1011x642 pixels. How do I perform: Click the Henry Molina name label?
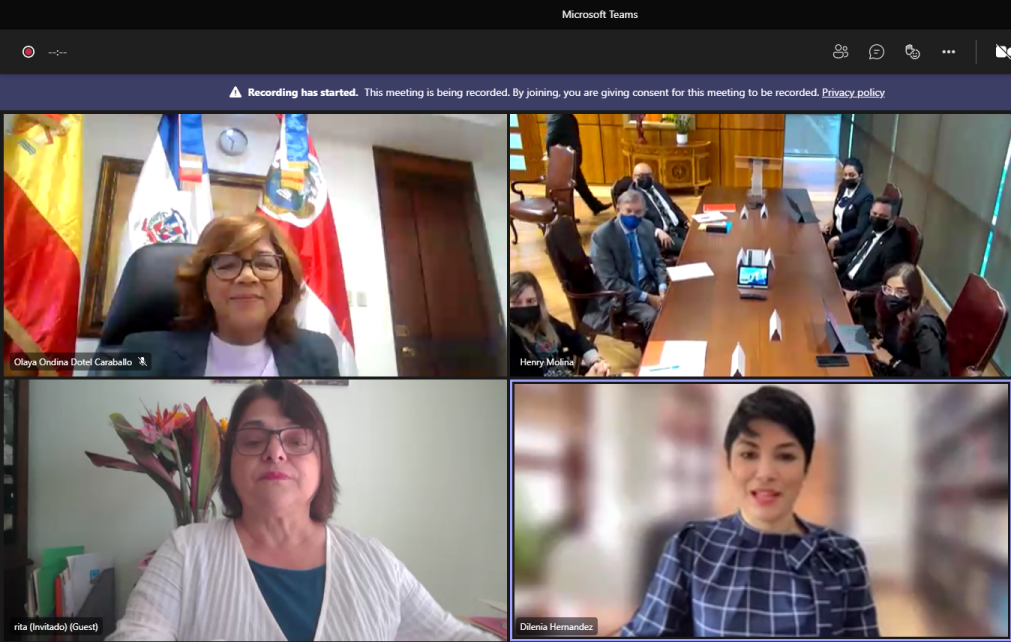(x=547, y=362)
